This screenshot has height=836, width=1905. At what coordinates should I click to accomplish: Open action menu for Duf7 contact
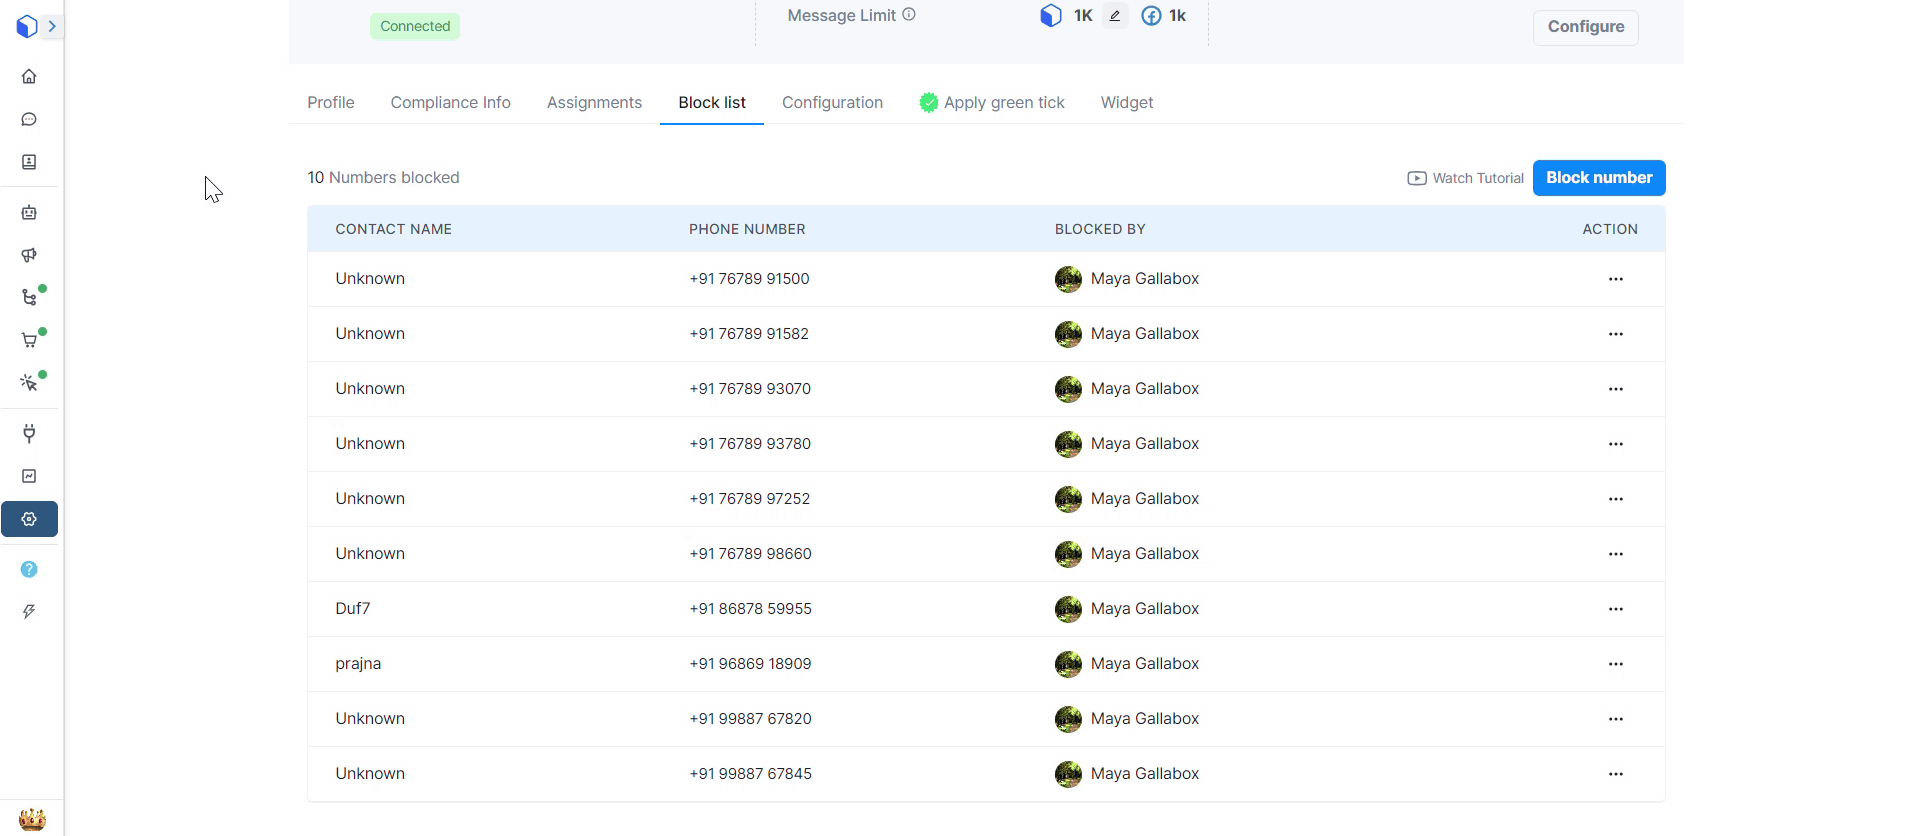coord(1615,609)
